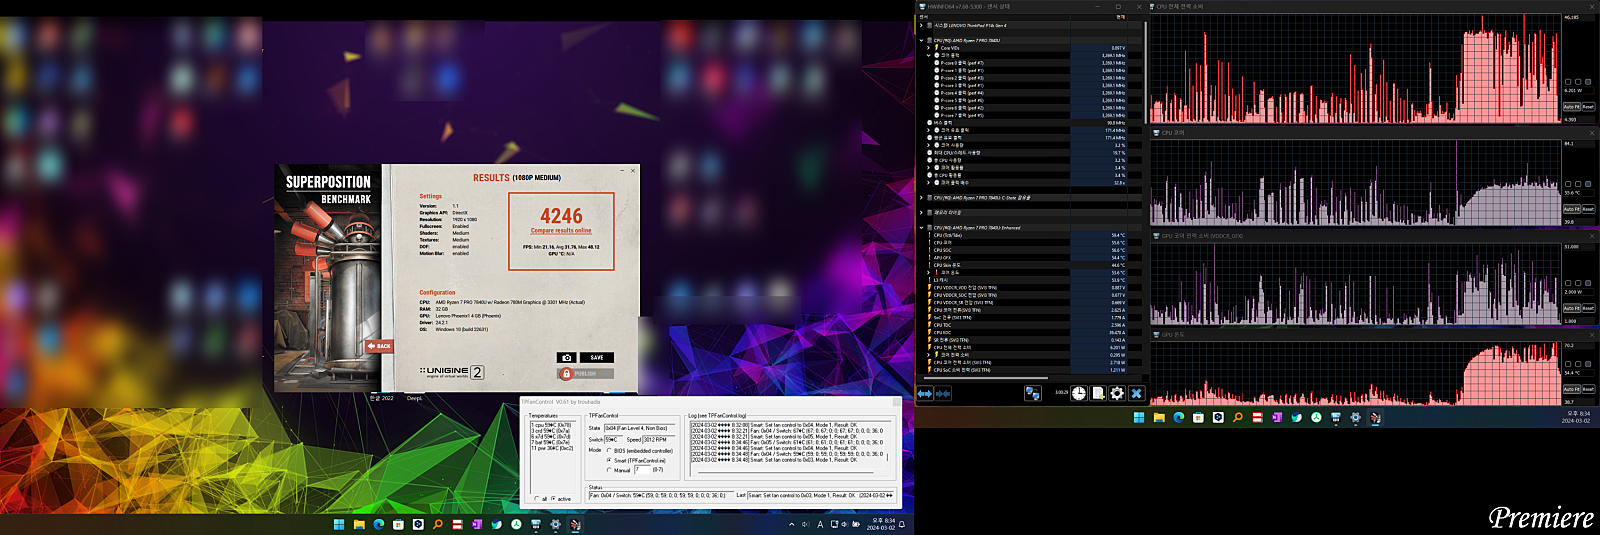Expand the Core VIDs row in HWiNFO

(x=928, y=48)
